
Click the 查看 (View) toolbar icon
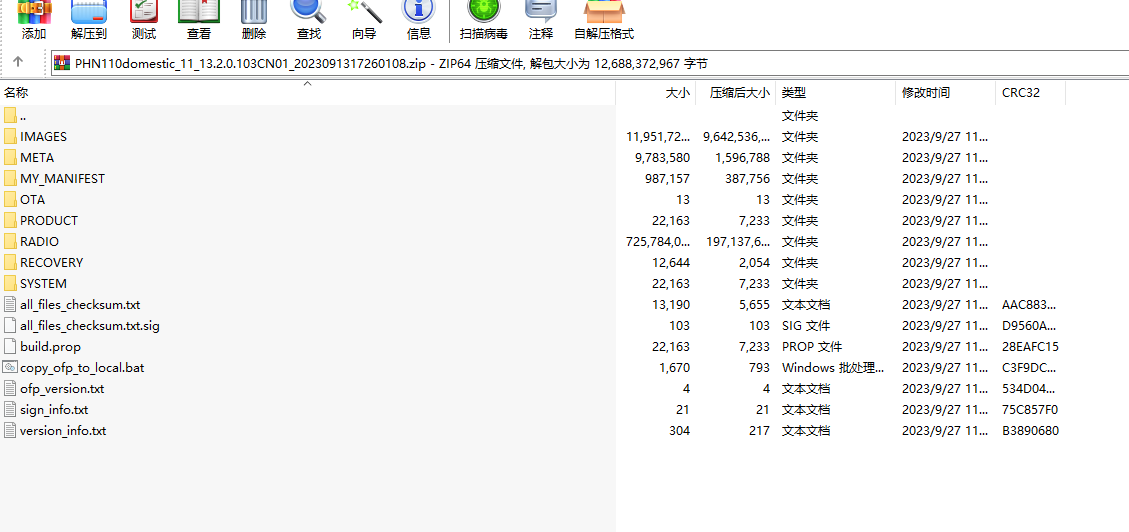pos(199,20)
